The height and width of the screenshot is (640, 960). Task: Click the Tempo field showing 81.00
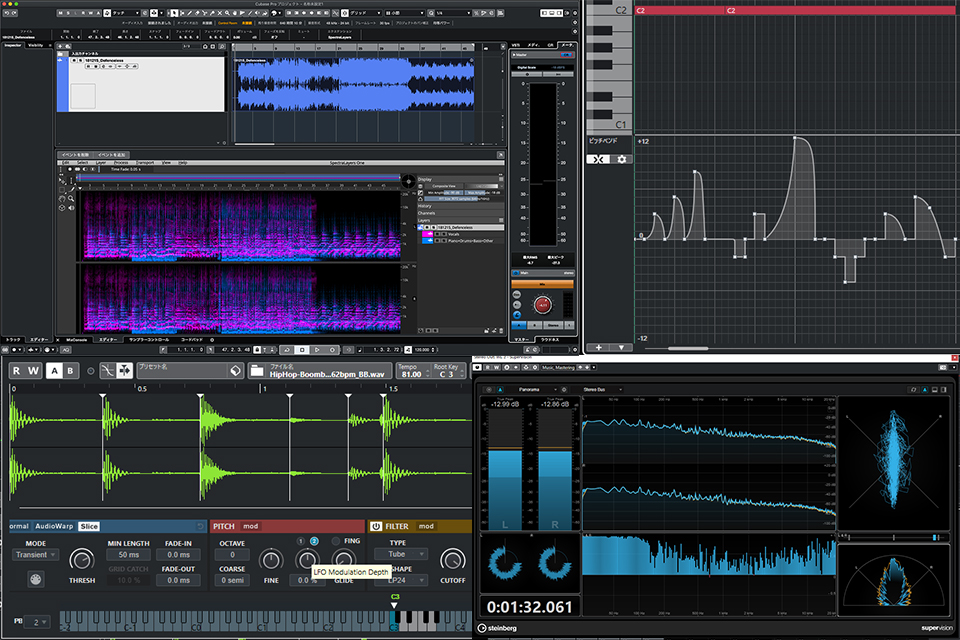pos(411,372)
